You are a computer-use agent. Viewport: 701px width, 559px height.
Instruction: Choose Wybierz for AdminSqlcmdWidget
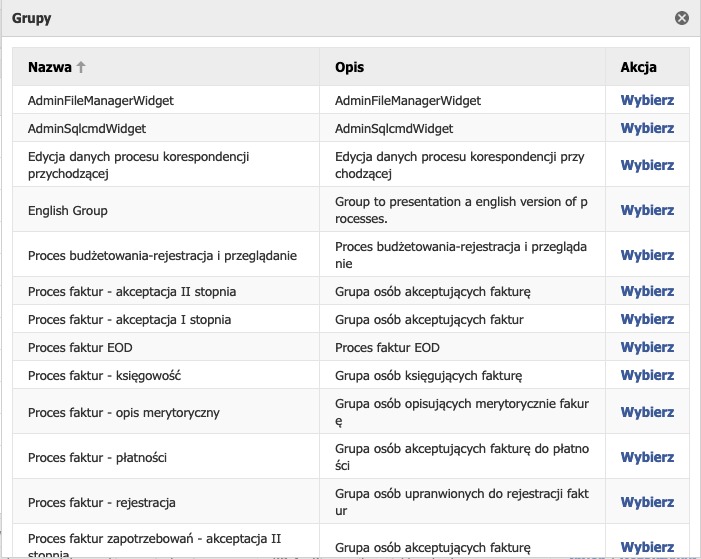[x=647, y=129]
